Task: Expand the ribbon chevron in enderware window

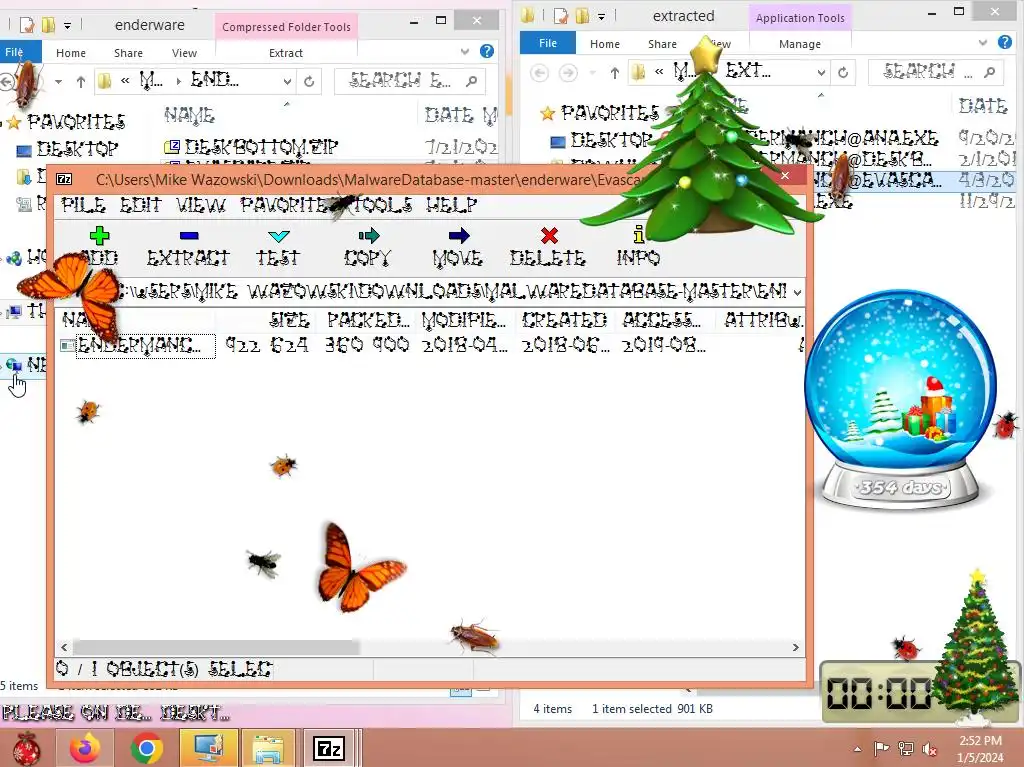Action: [x=465, y=51]
